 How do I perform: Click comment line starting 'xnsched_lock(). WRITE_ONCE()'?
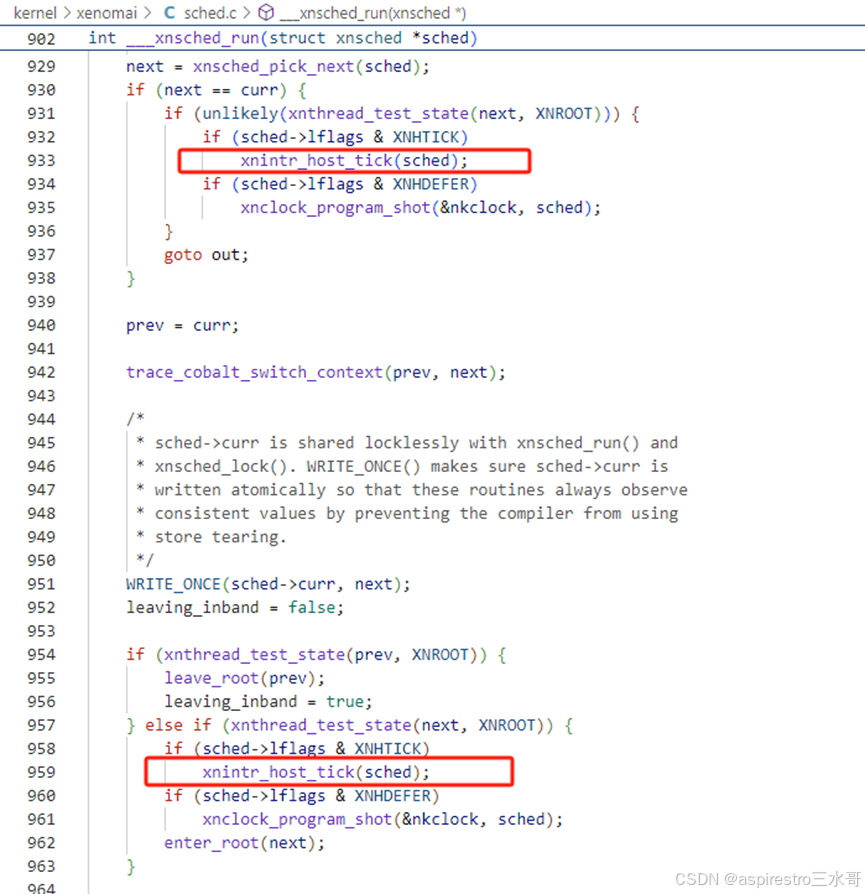coord(402,466)
